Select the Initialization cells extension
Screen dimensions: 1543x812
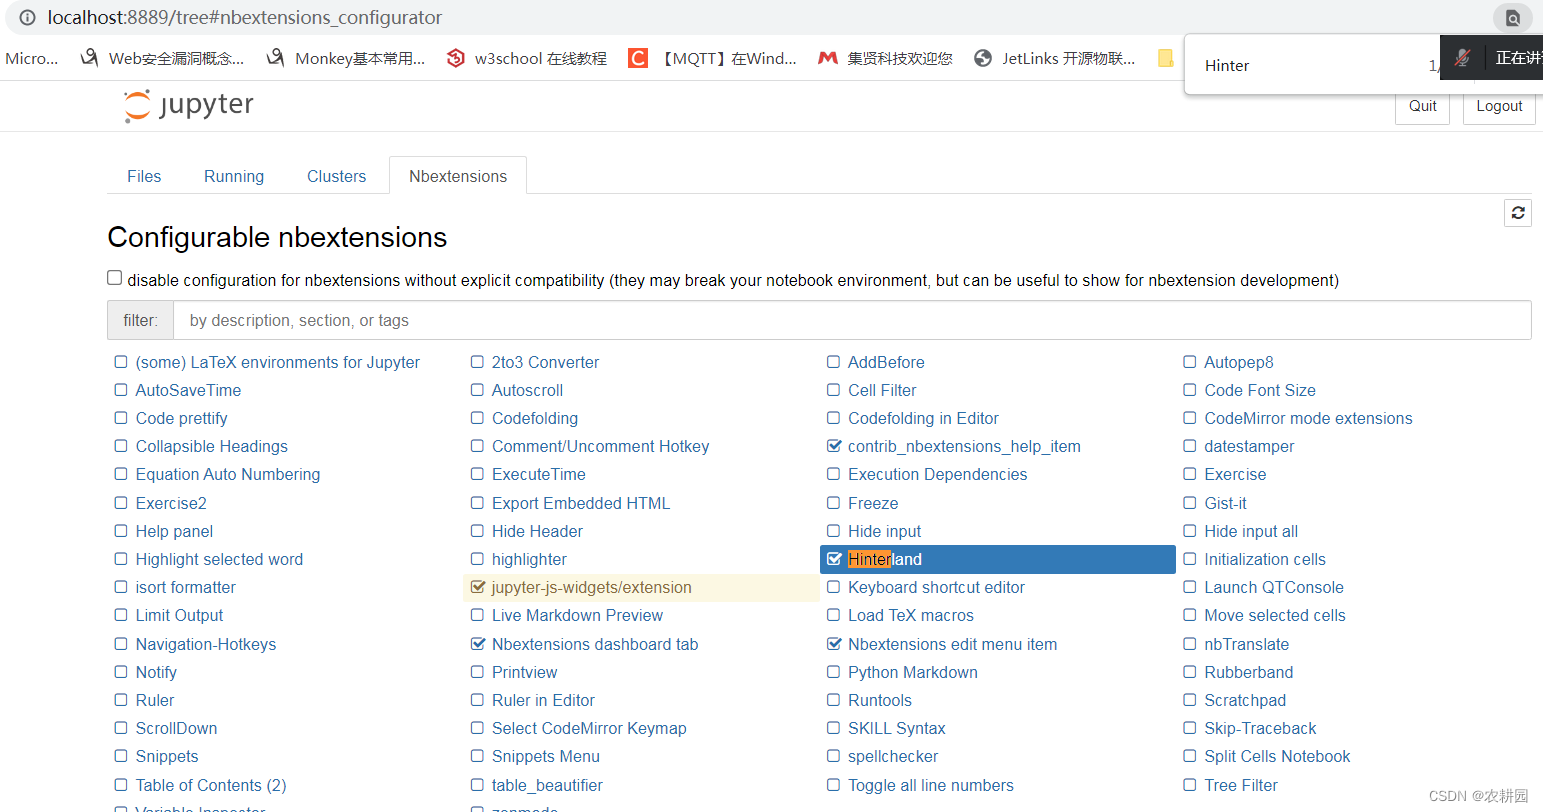pos(1265,559)
